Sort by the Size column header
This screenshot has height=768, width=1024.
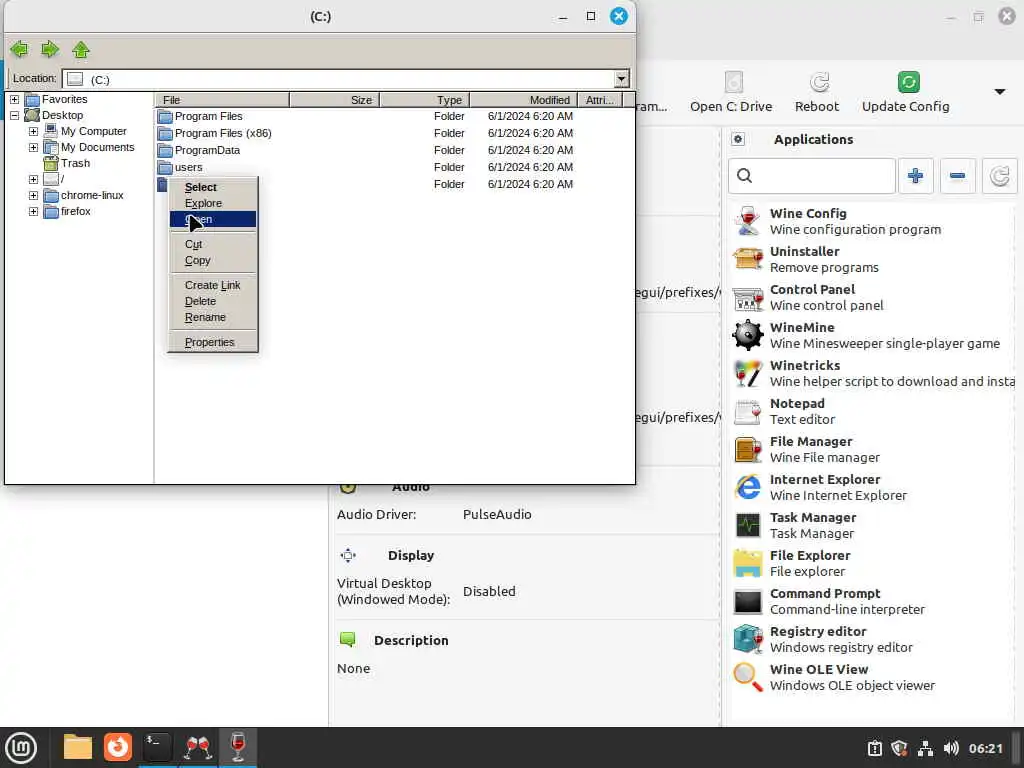(334, 100)
